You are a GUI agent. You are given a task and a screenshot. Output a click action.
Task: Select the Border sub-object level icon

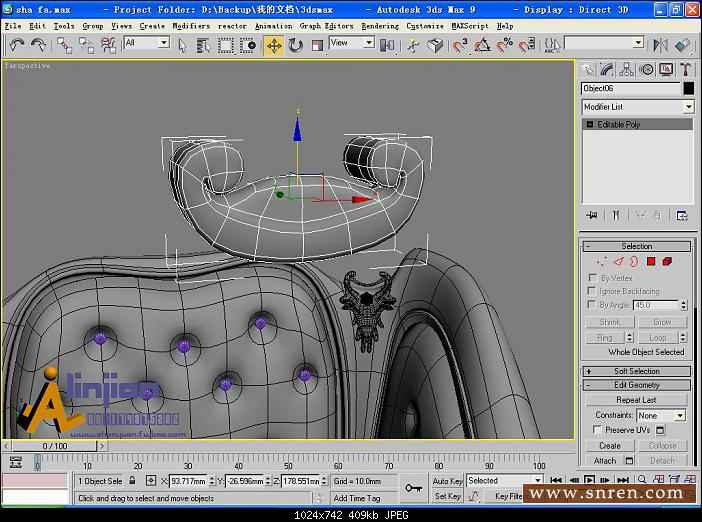[x=634, y=261]
